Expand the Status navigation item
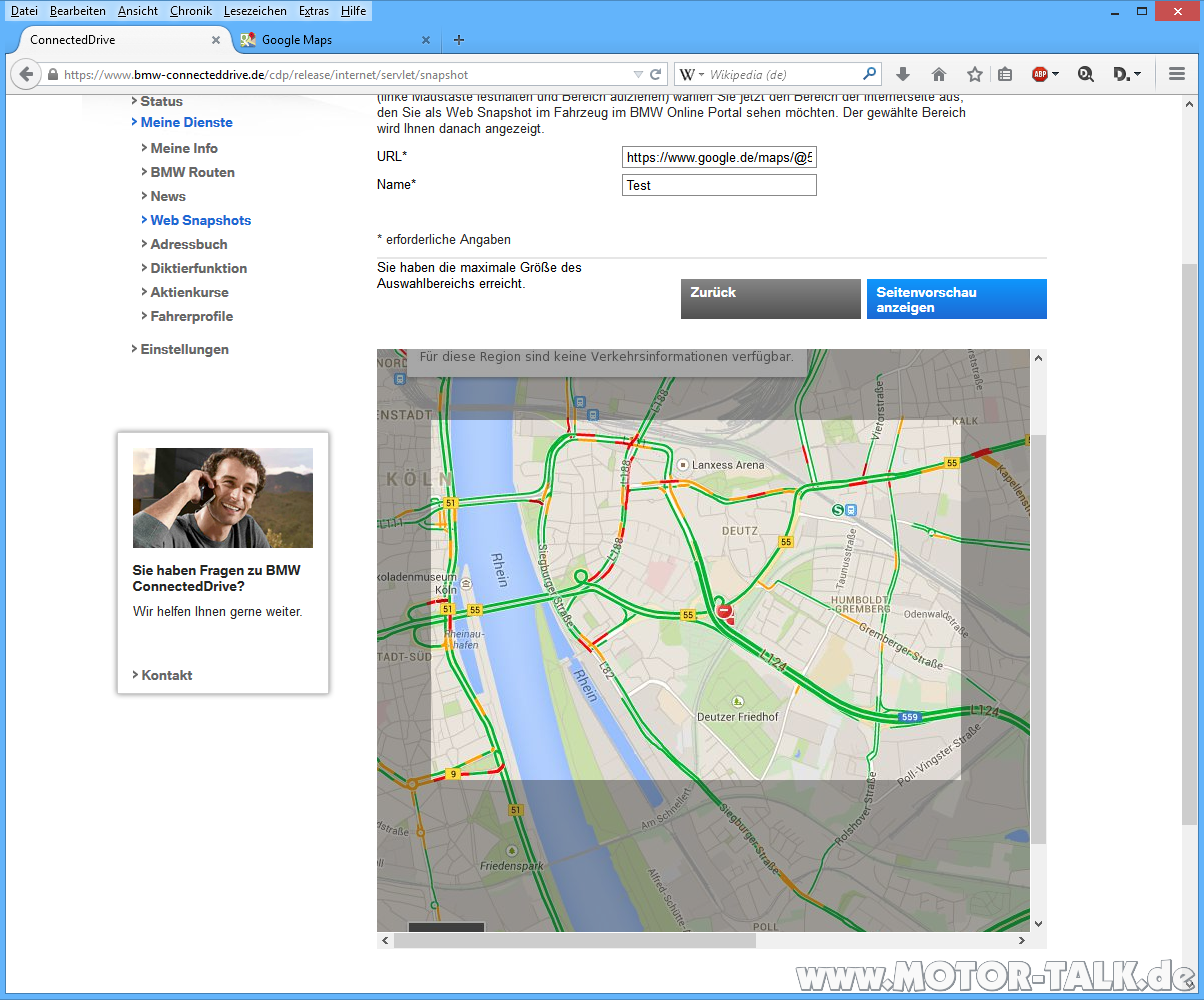 pyautogui.click(x=161, y=101)
